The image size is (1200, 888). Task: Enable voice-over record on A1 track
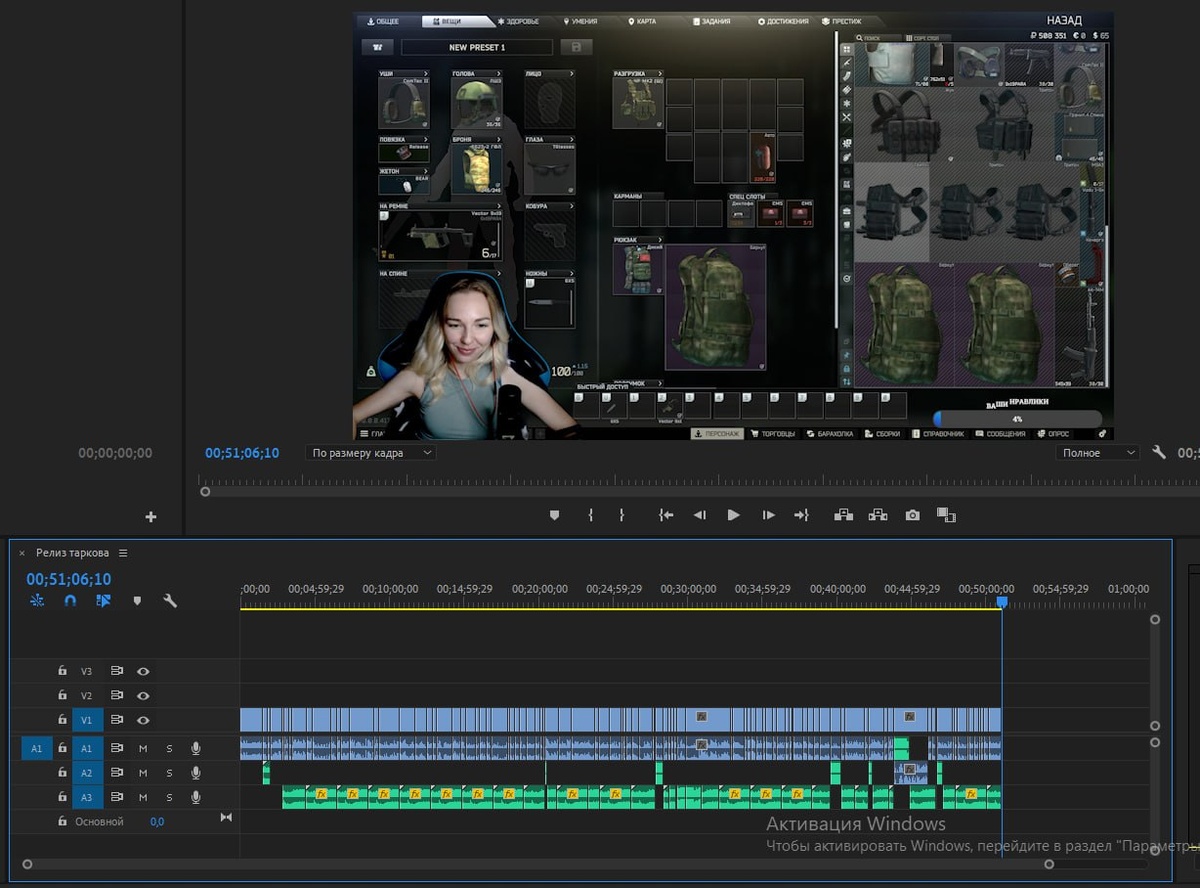tap(196, 748)
